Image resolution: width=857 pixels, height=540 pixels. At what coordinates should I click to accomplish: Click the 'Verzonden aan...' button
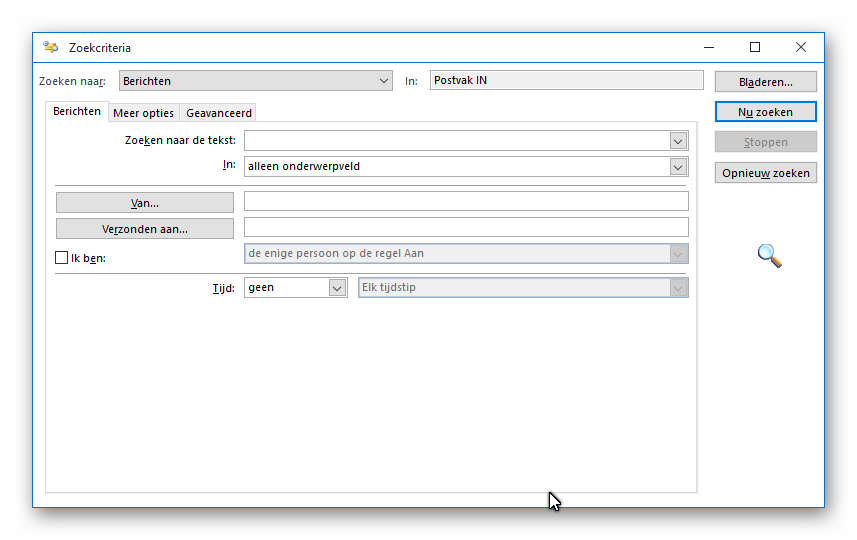coord(145,229)
